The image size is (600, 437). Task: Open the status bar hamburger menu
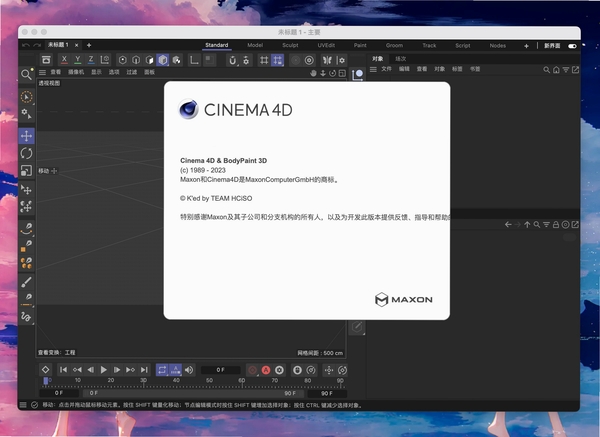(x=23, y=405)
